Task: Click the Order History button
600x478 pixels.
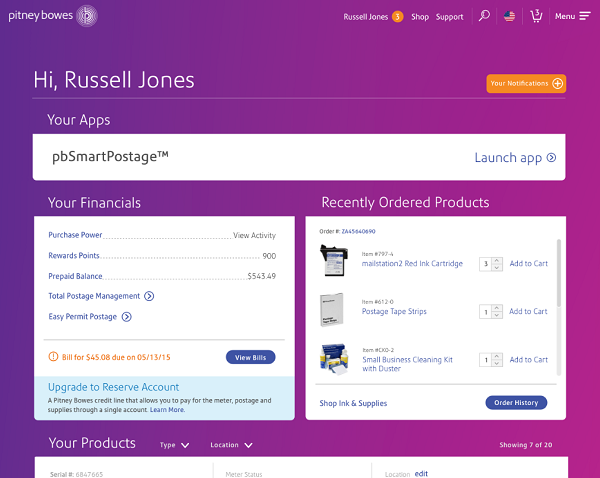Action: [x=516, y=403]
